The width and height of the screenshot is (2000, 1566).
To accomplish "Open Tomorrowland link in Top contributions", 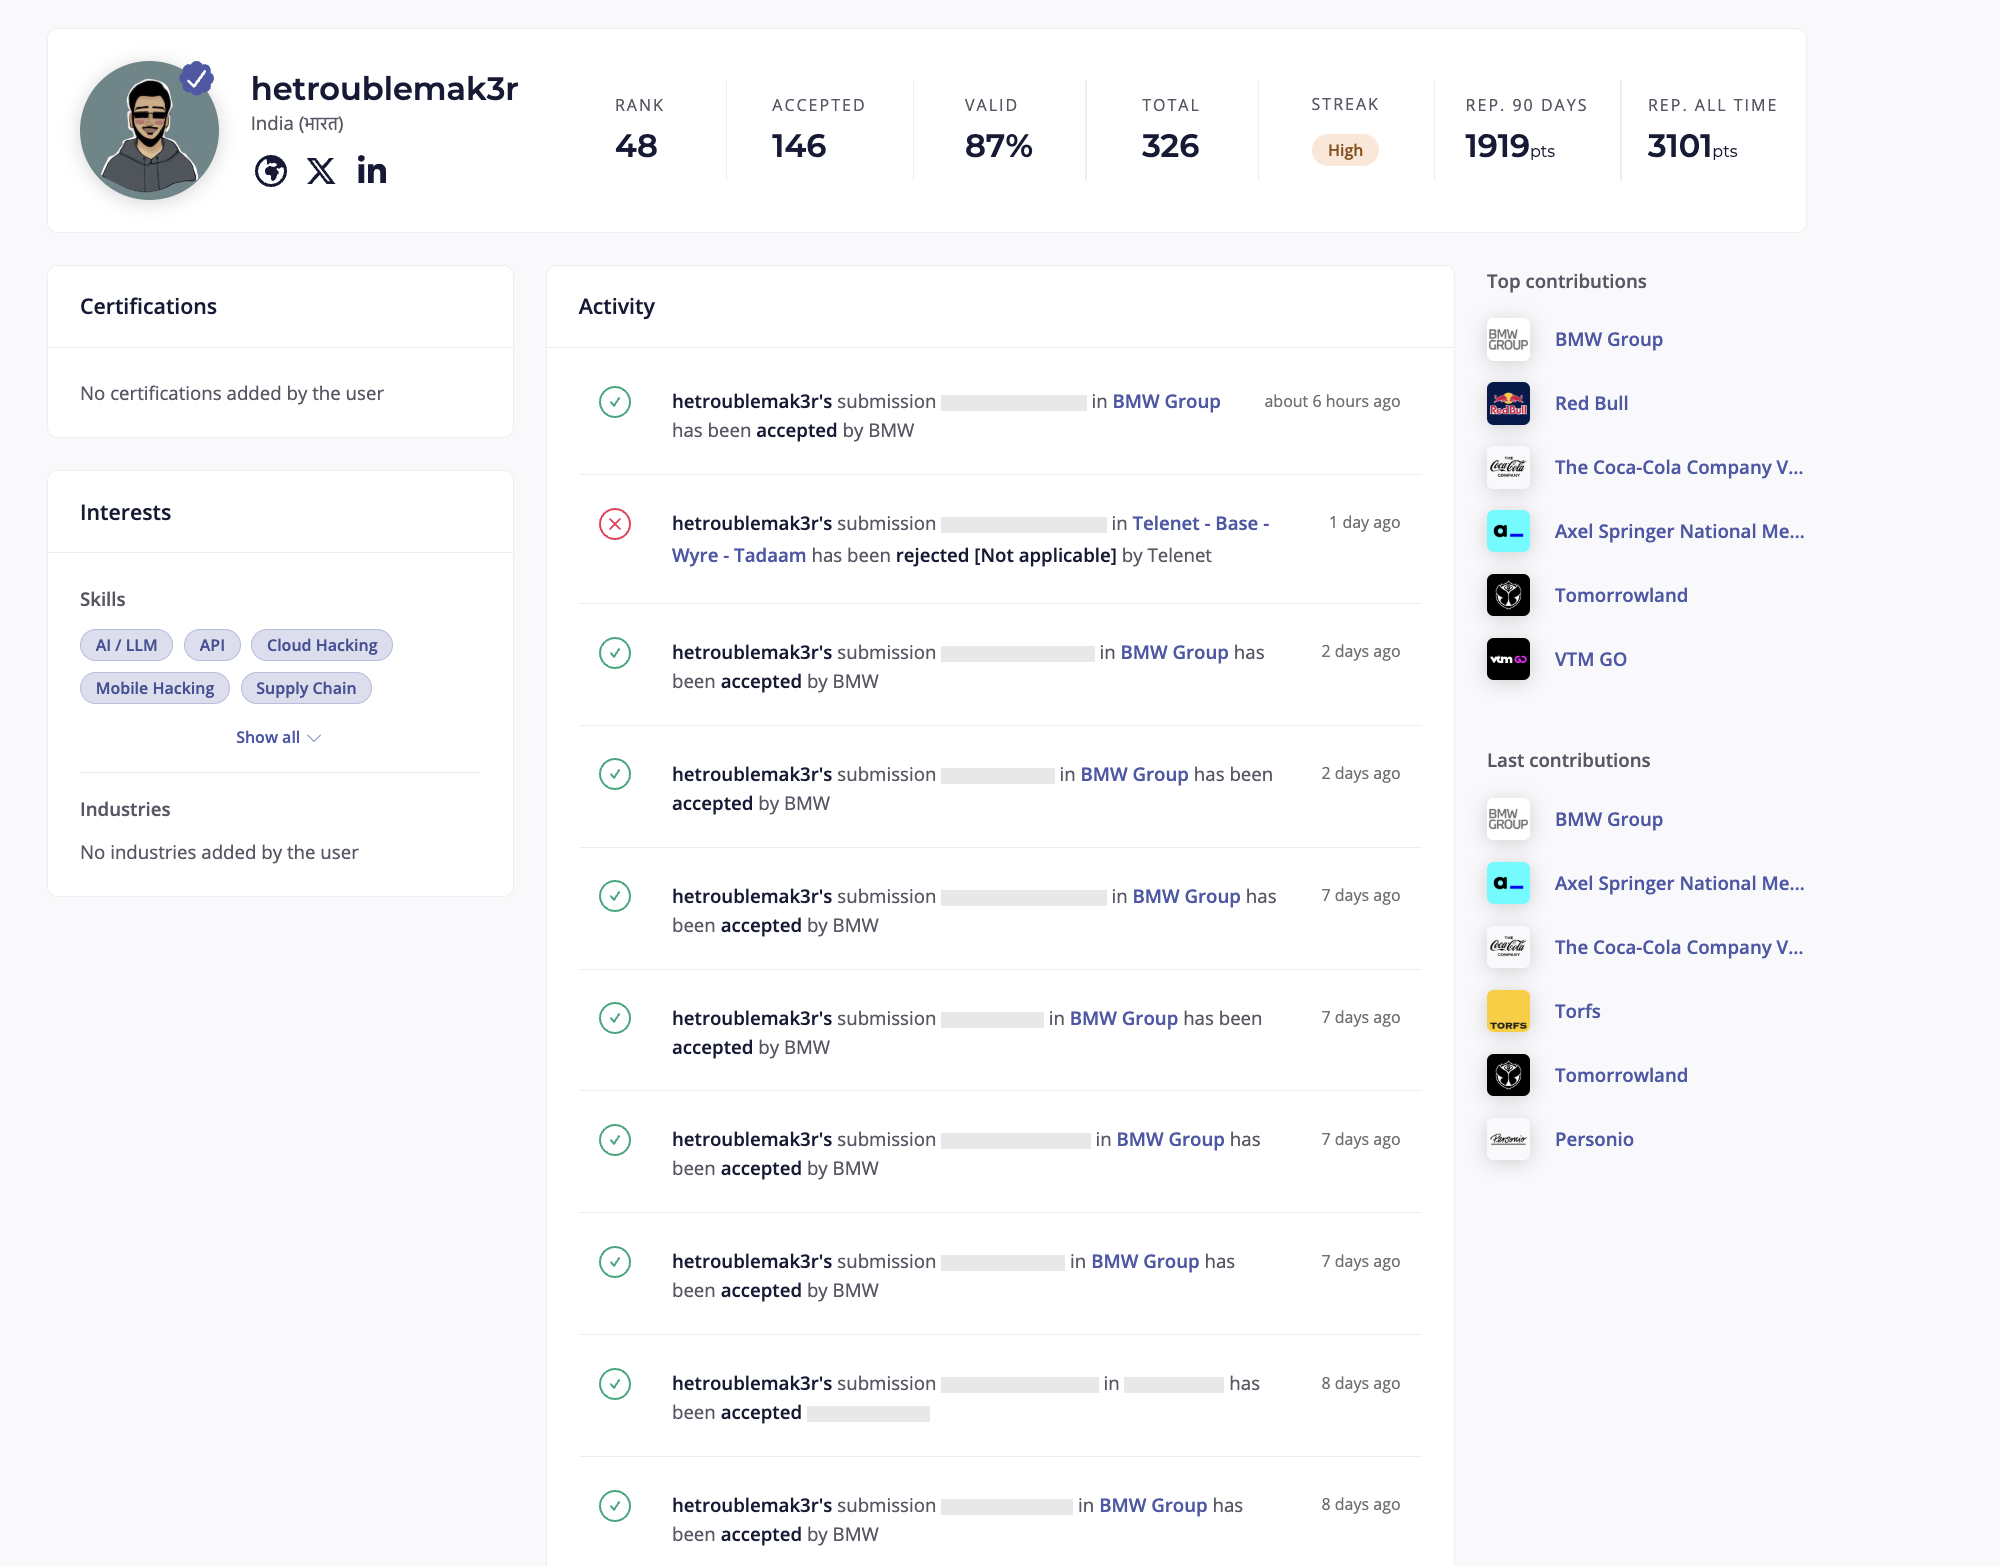I will pyautogui.click(x=1621, y=595).
